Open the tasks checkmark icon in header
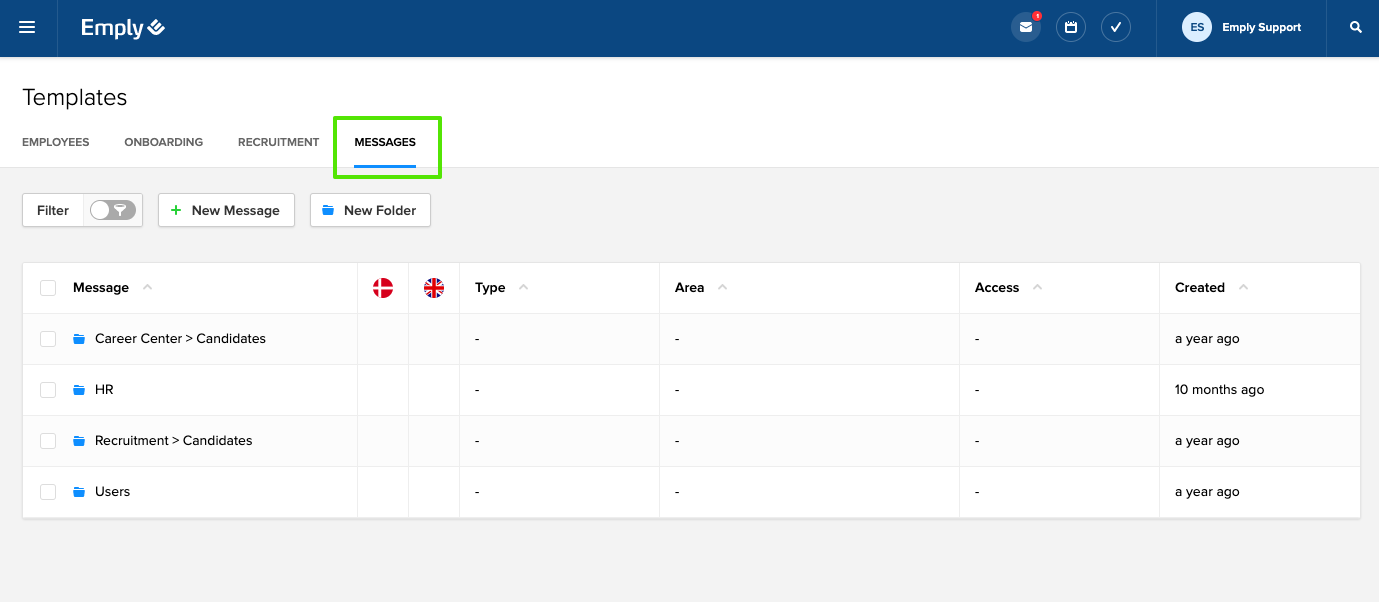The height and width of the screenshot is (602, 1379). pos(1116,28)
